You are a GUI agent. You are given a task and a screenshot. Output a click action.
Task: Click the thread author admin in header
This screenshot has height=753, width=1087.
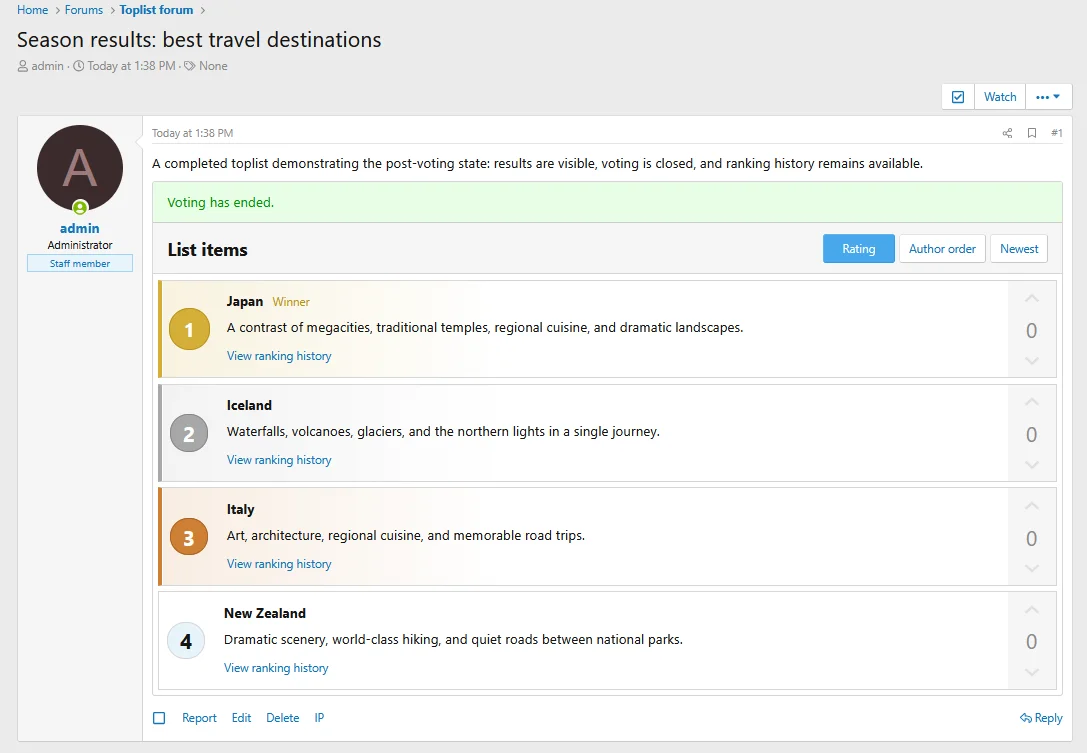47,66
